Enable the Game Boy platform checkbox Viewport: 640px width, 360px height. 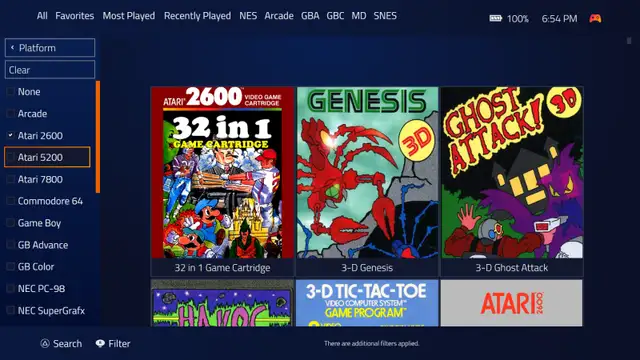(11, 223)
